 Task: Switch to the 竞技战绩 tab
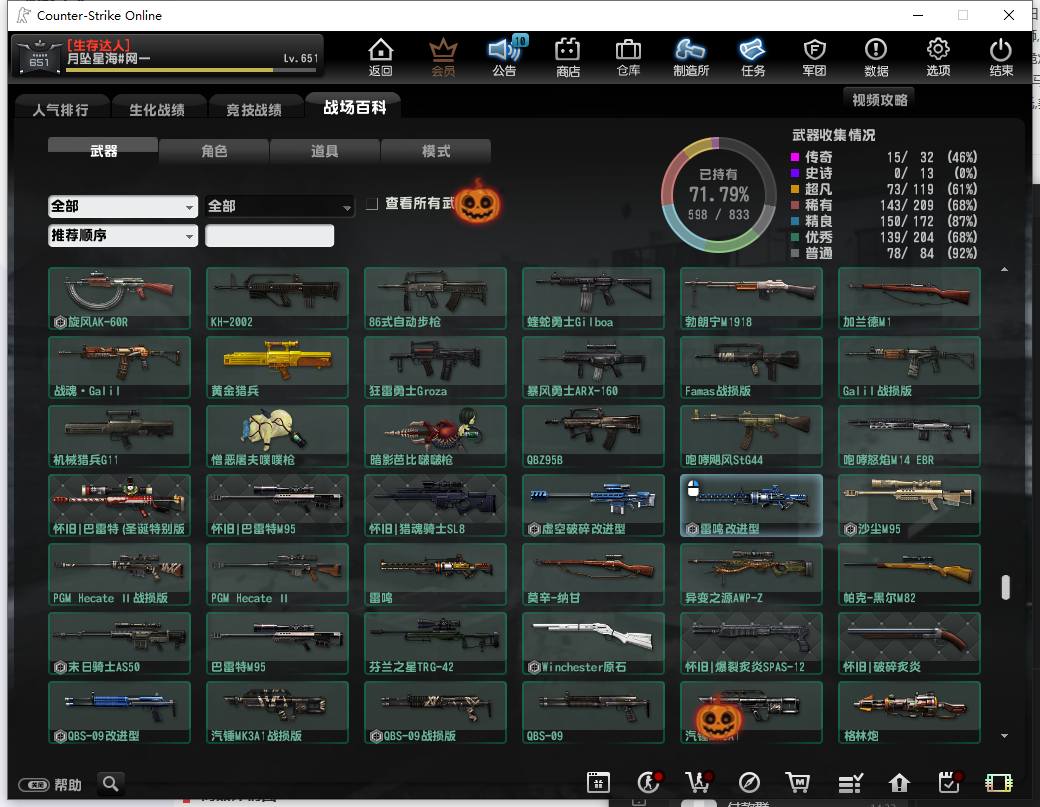pos(254,109)
